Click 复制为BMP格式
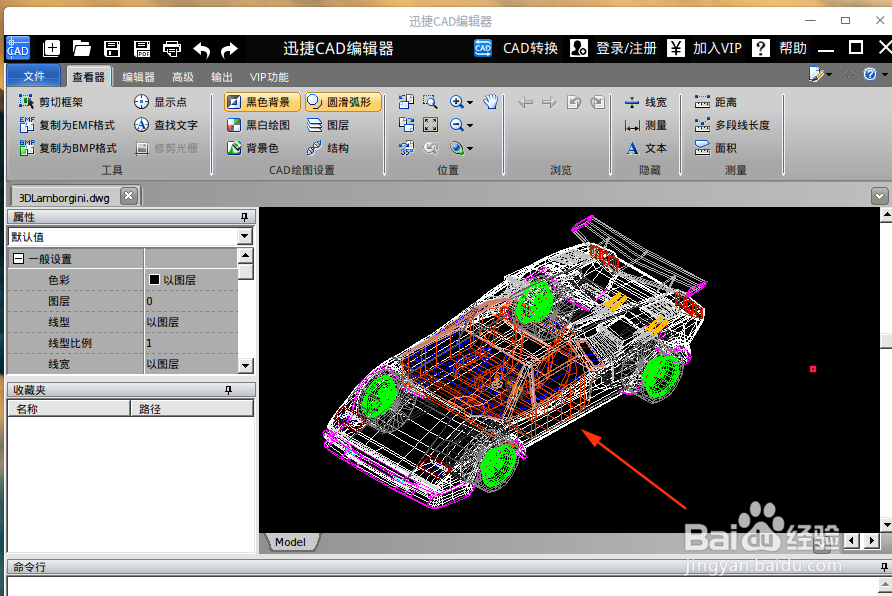 point(68,148)
